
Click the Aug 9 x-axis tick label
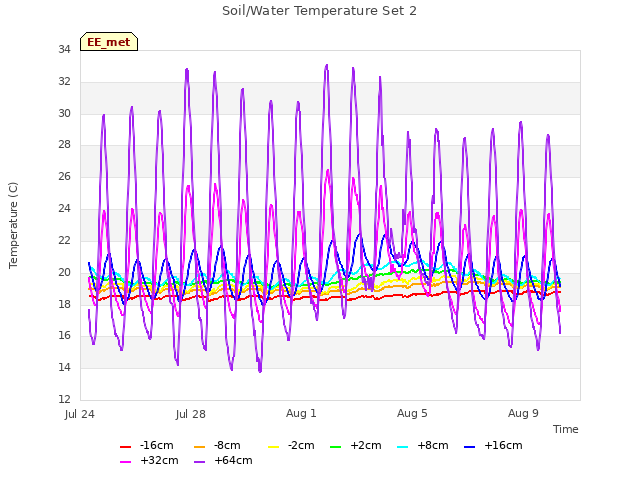[523, 413]
